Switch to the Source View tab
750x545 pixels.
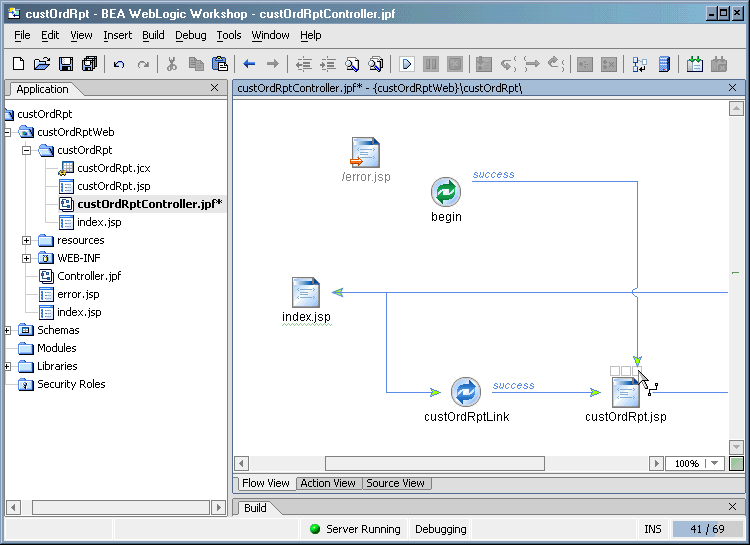pos(396,483)
